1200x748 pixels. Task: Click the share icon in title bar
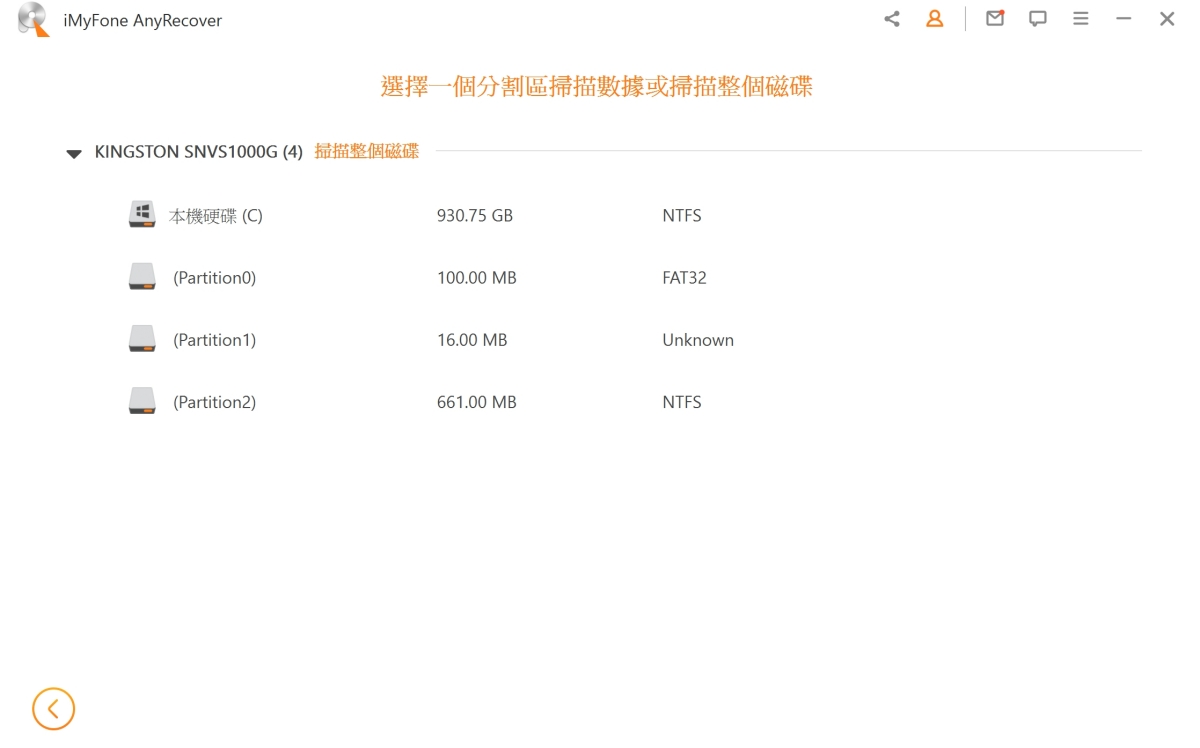click(892, 19)
